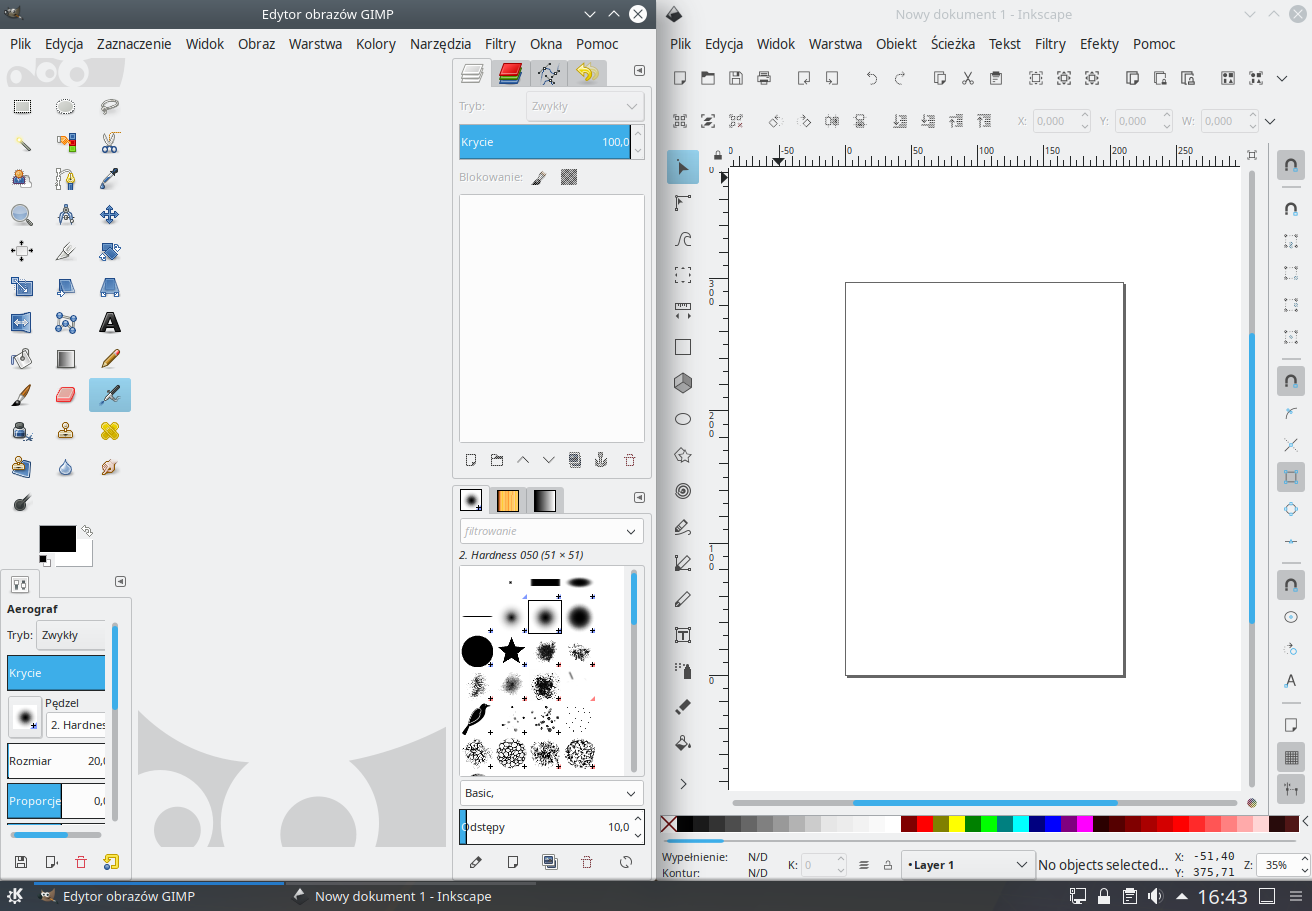Image resolution: width=1312 pixels, height=911 pixels.
Task: Toggle Inkscape ruler lock padlock icon
Action: 717,156
